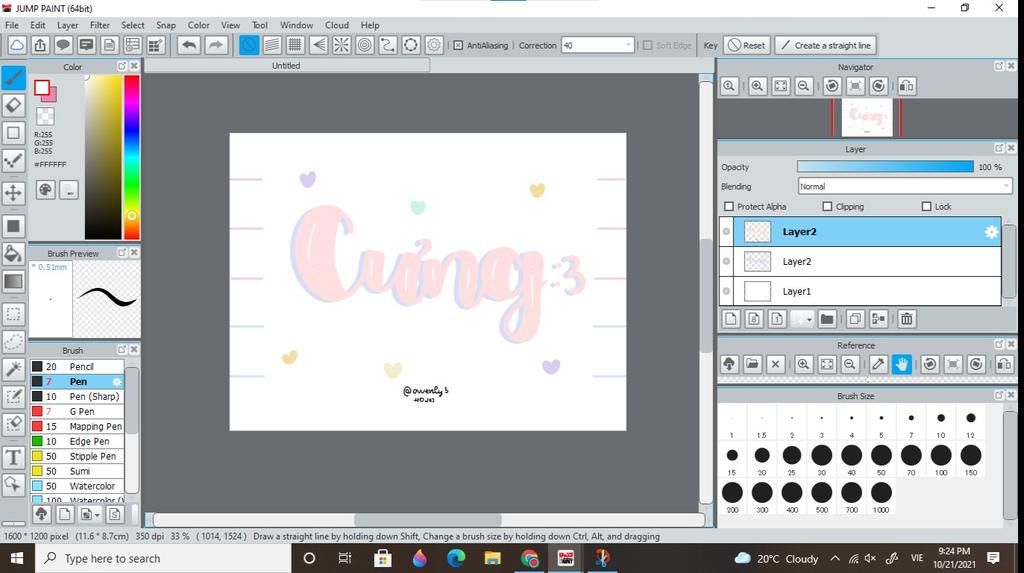Close the Color panel
This screenshot has height=573, width=1024.
point(134,66)
